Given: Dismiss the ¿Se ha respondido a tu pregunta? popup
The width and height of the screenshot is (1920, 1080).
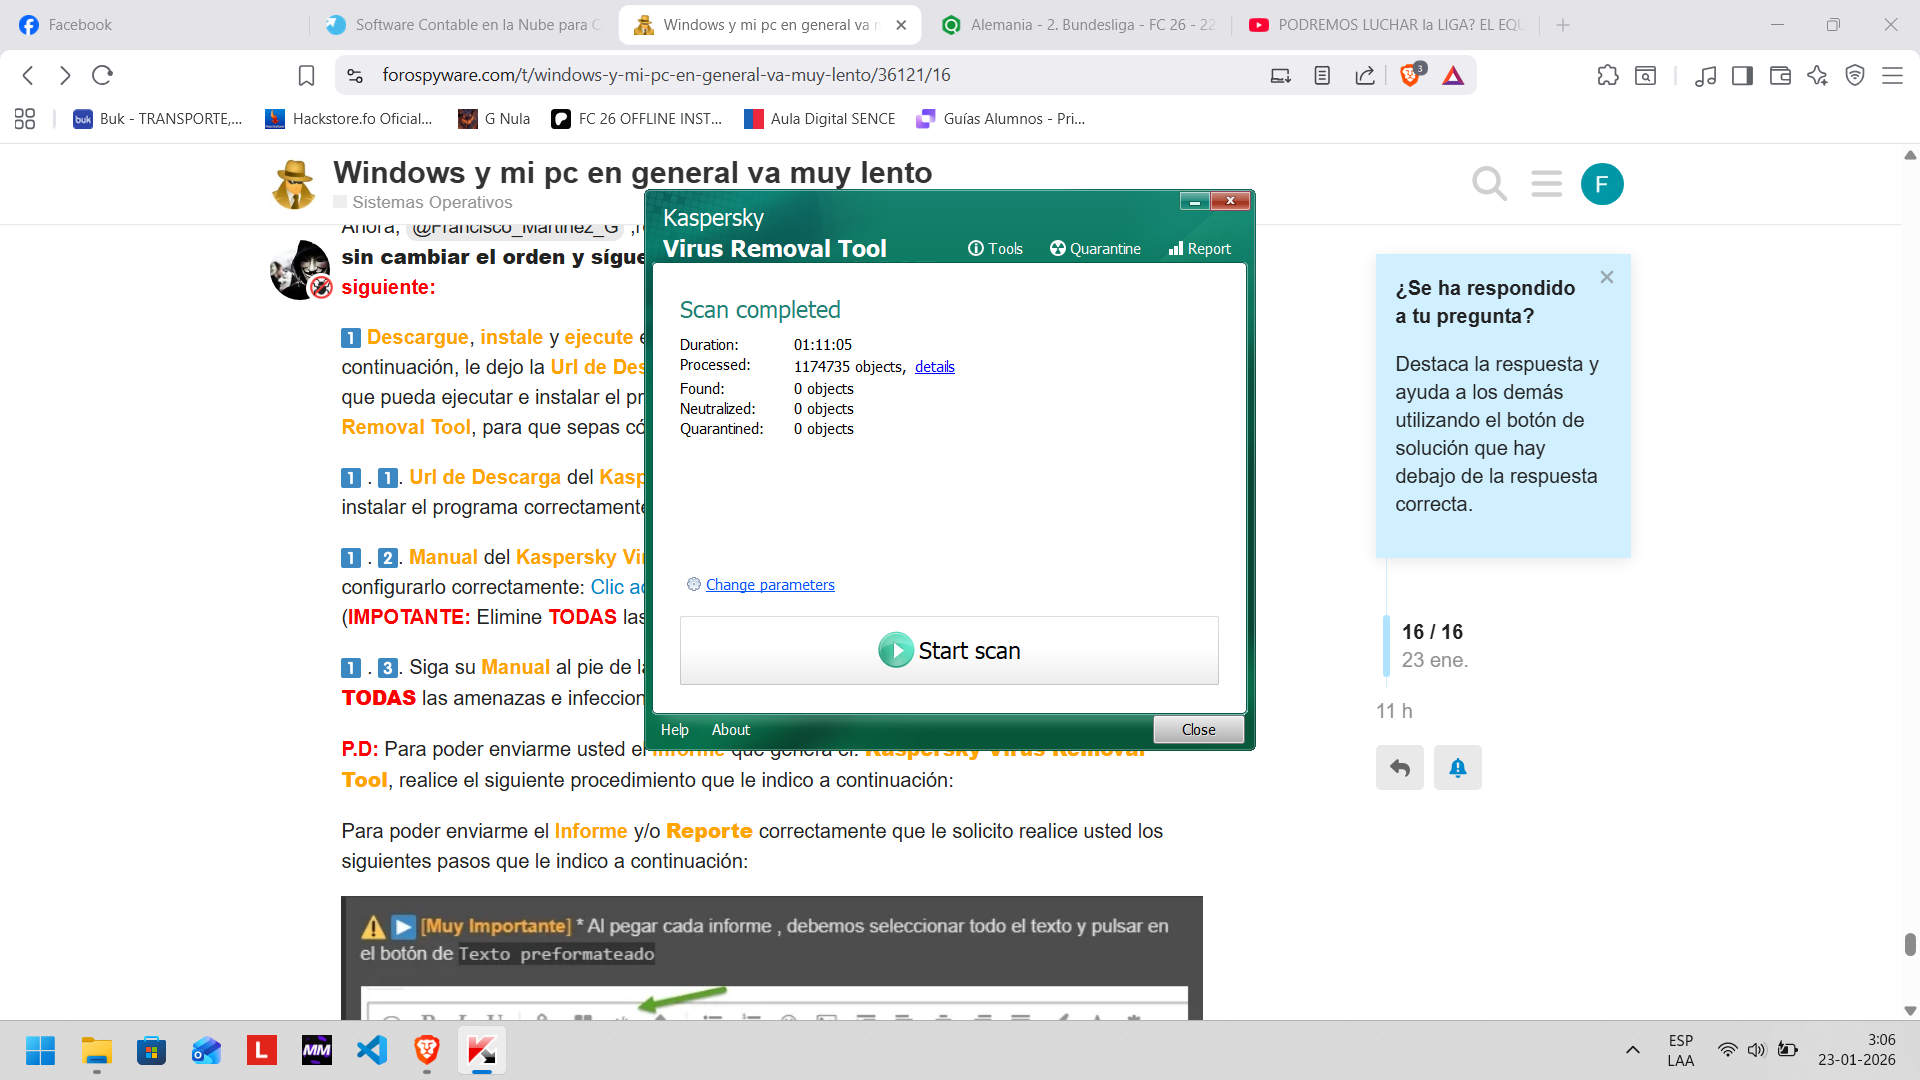Looking at the screenshot, I should [1606, 278].
